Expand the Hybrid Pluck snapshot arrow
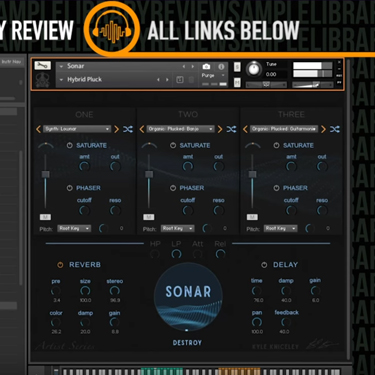 (x=61, y=80)
